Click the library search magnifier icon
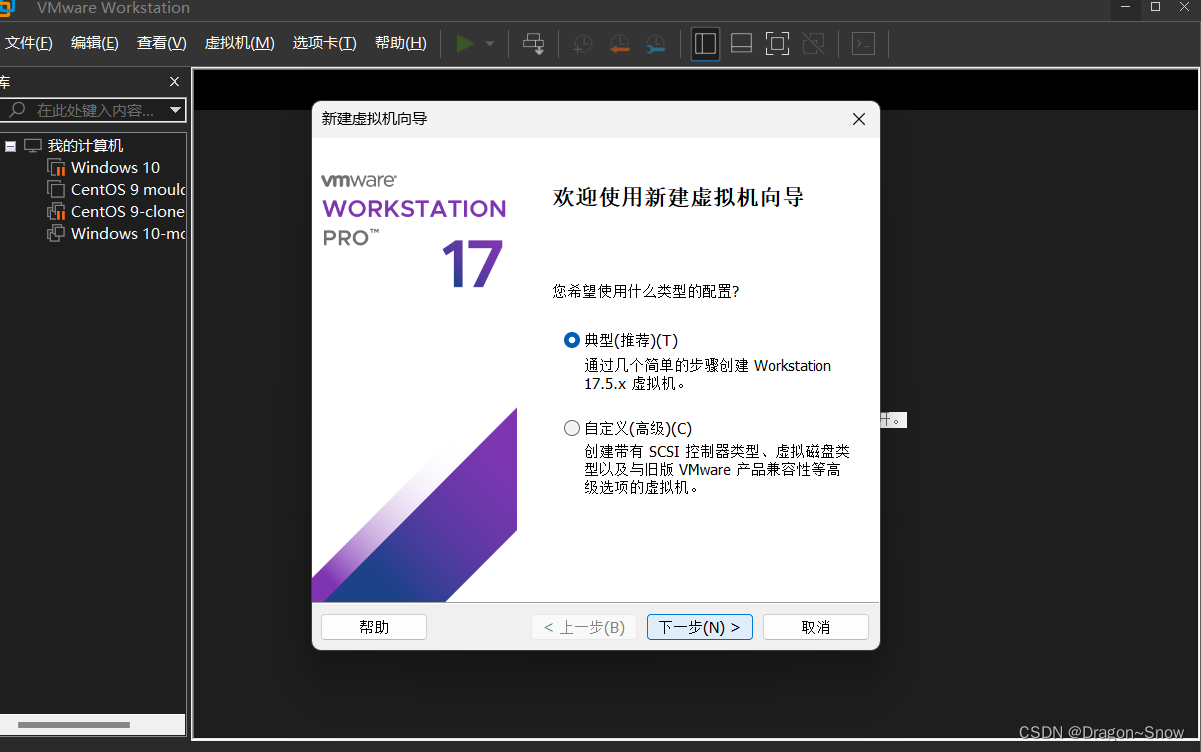Screen dimensions: 1201x752 (x=17, y=110)
